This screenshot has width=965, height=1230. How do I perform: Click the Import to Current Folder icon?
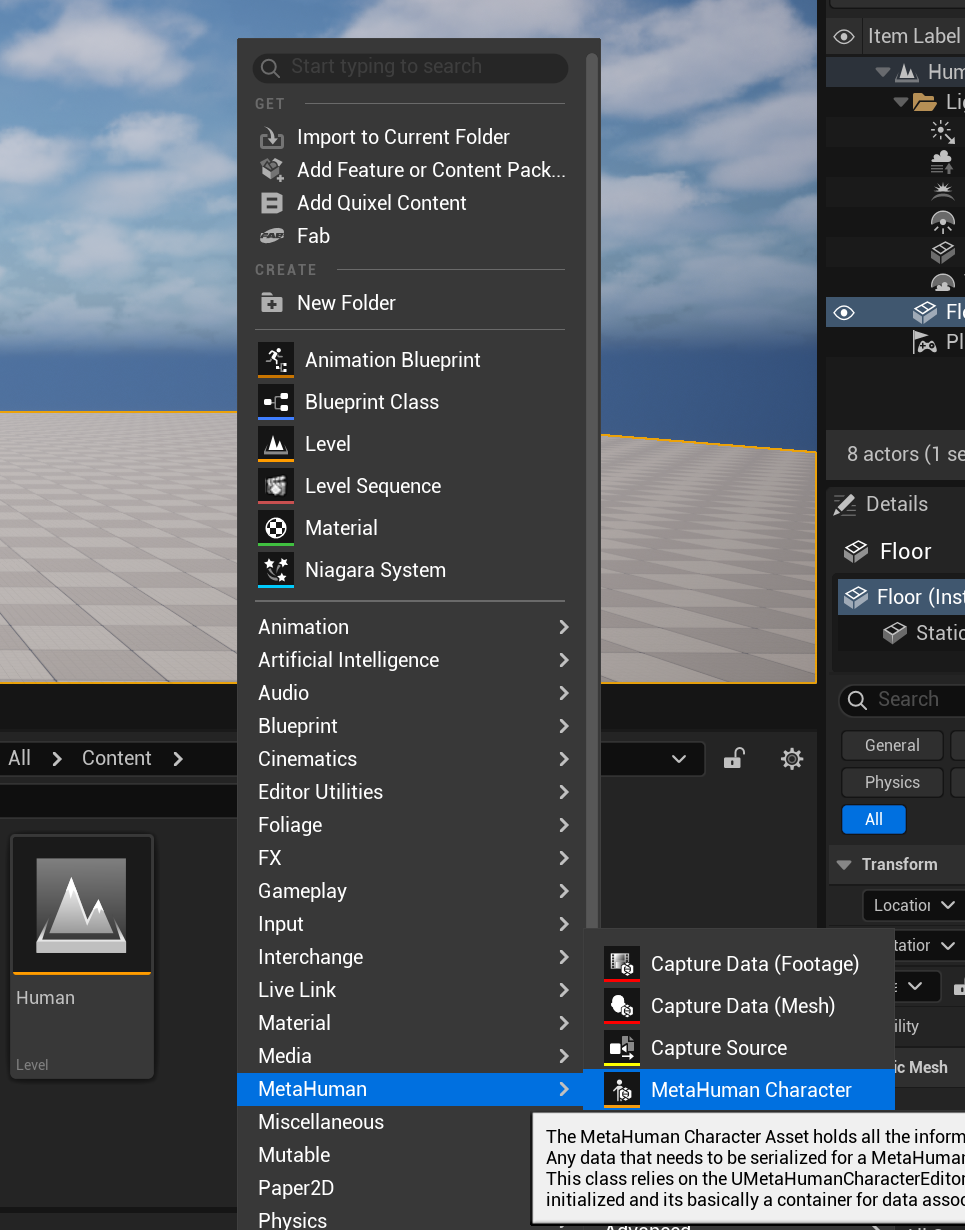click(x=271, y=137)
